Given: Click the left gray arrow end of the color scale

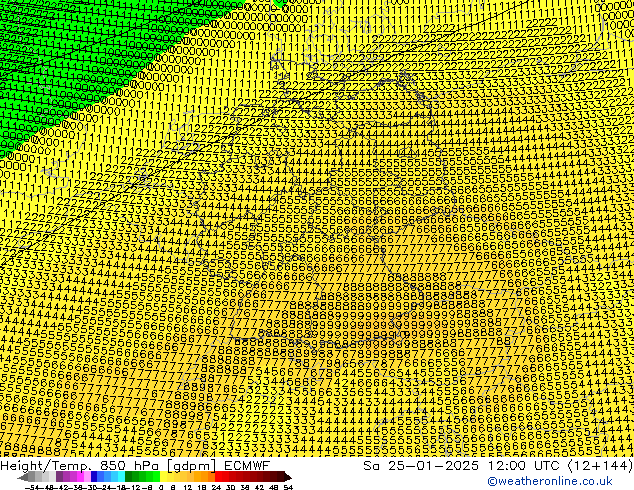Looking at the screenshot, I should tap(23, 477).
